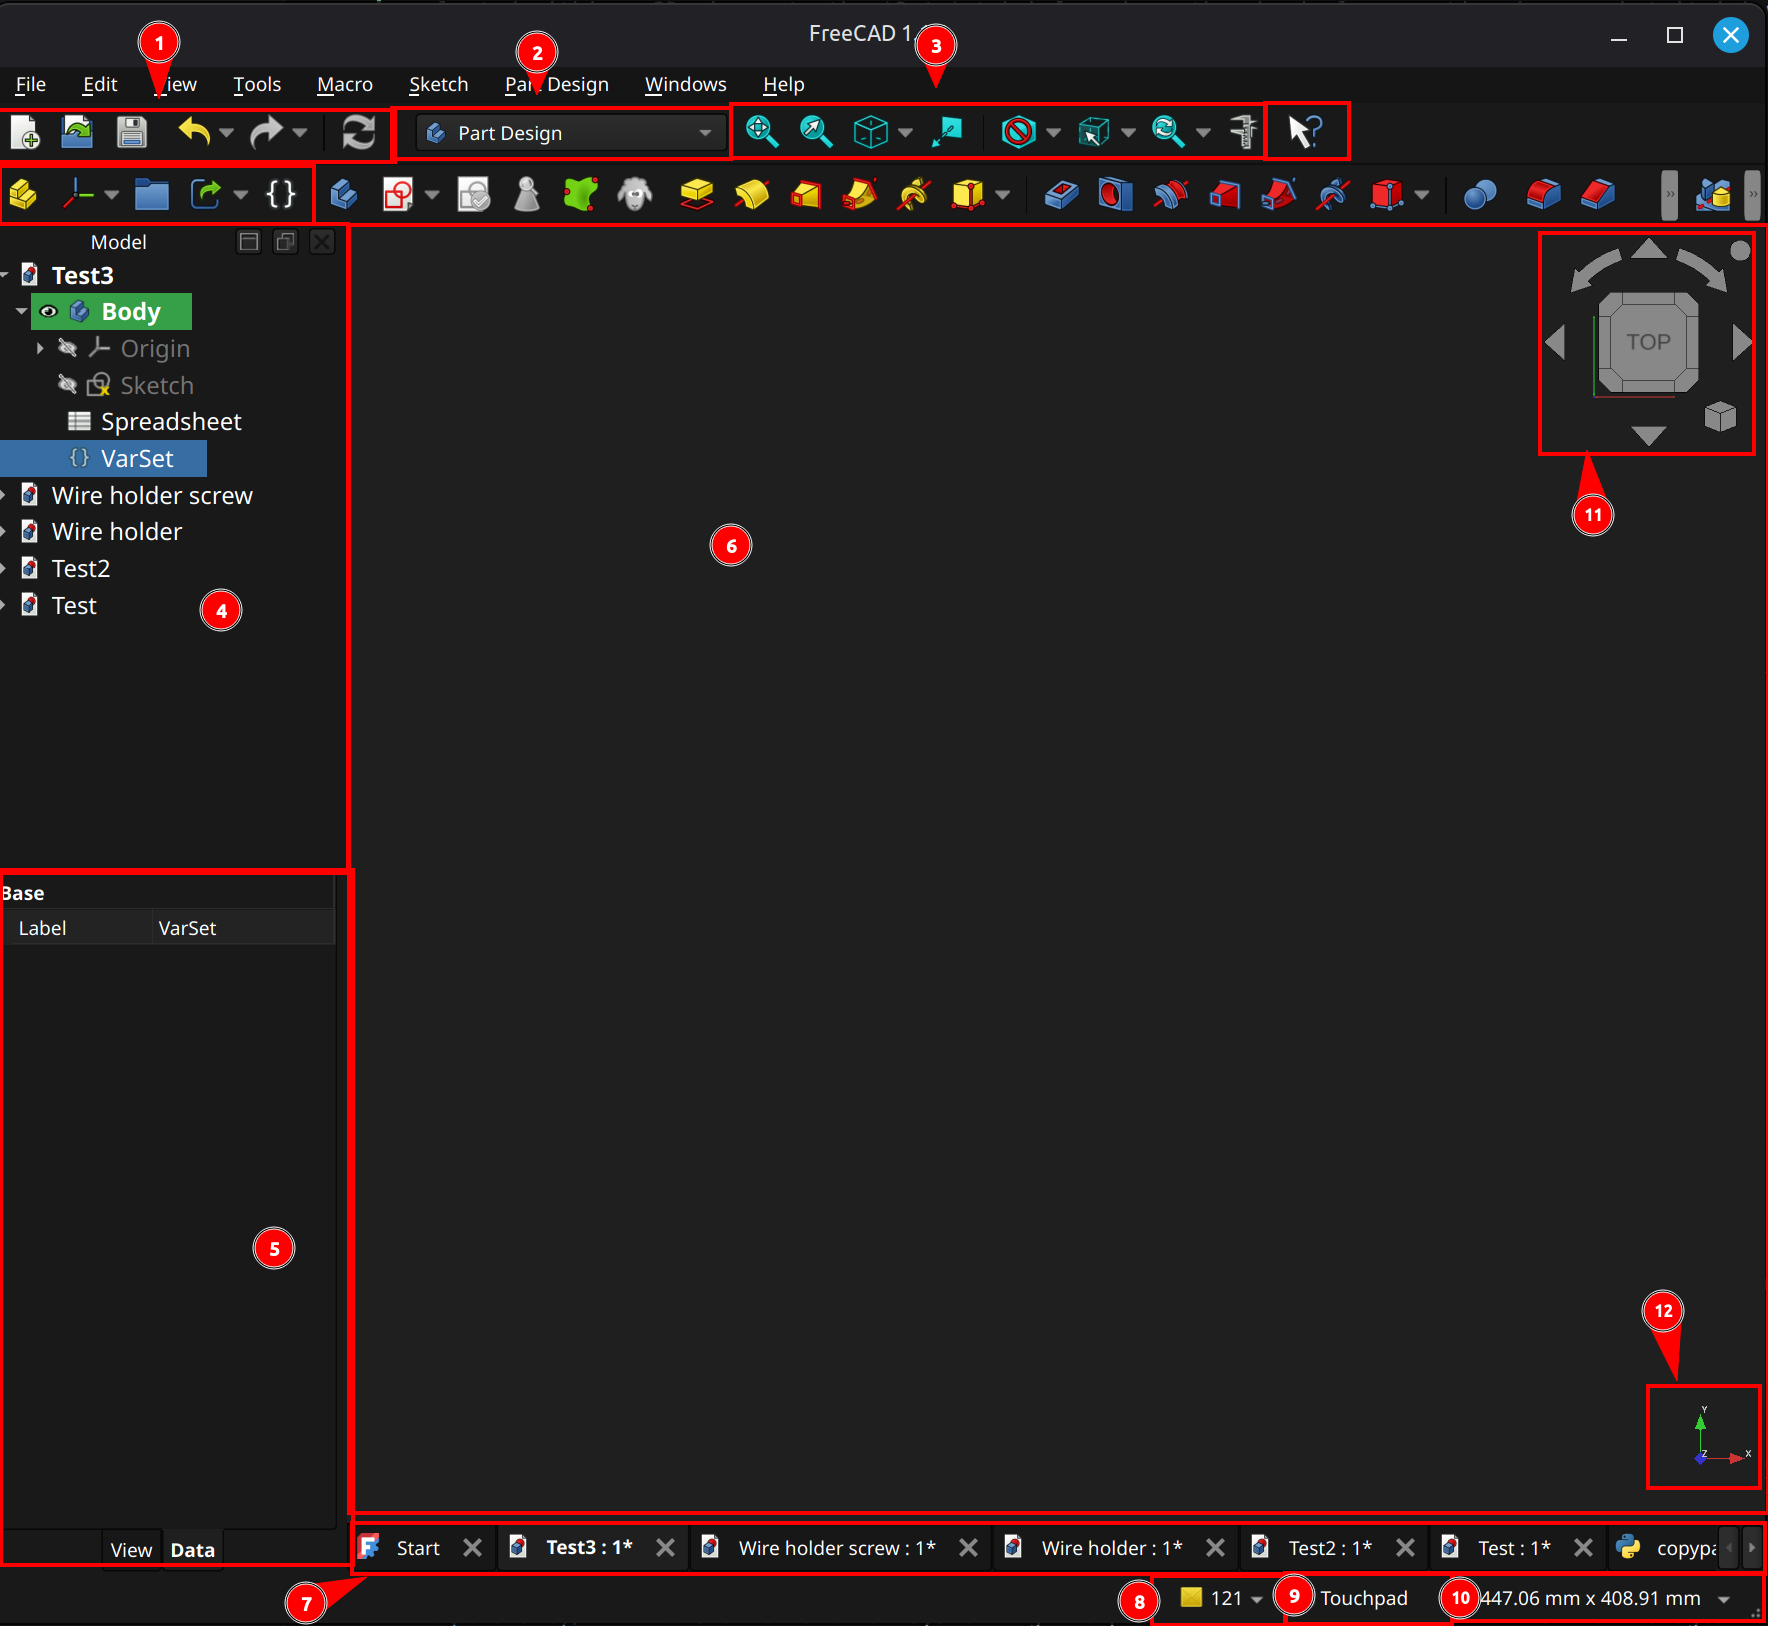Open the redo history dropdown arrow
1768x1626 pixels.
(x=299, y=133)
